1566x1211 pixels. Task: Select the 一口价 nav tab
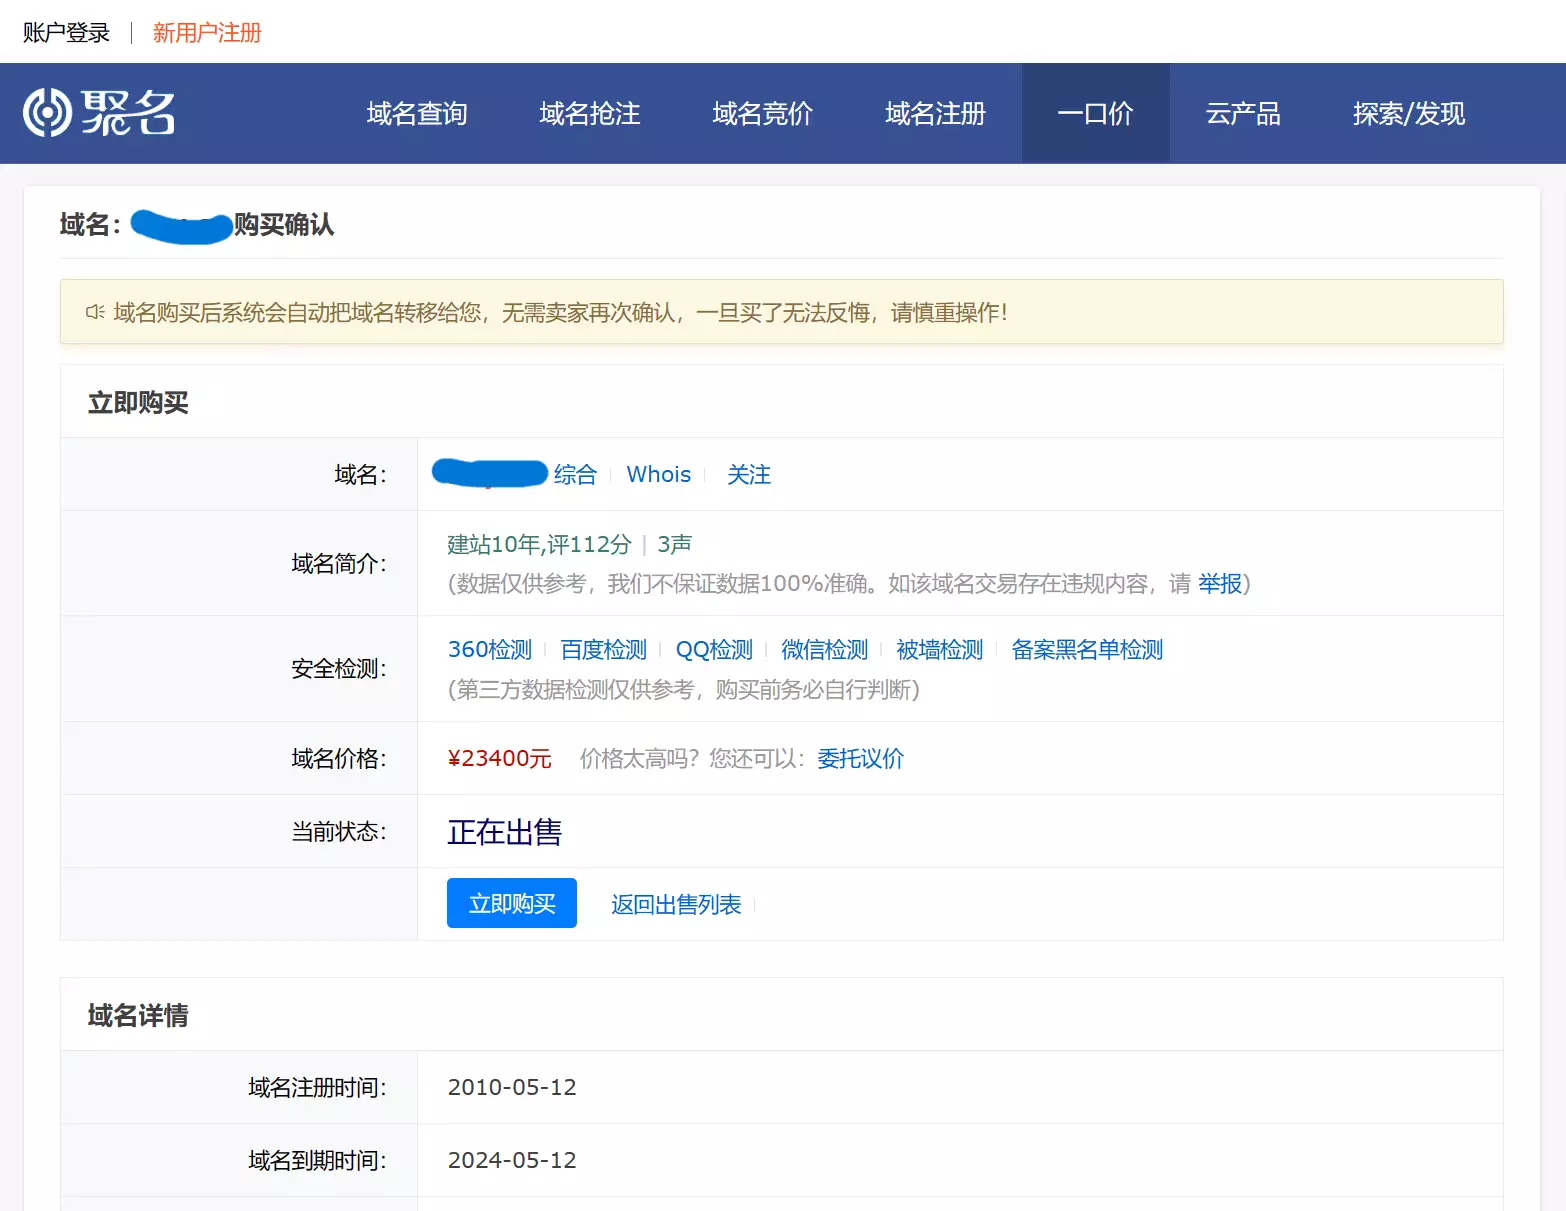tap(1096, 114)
